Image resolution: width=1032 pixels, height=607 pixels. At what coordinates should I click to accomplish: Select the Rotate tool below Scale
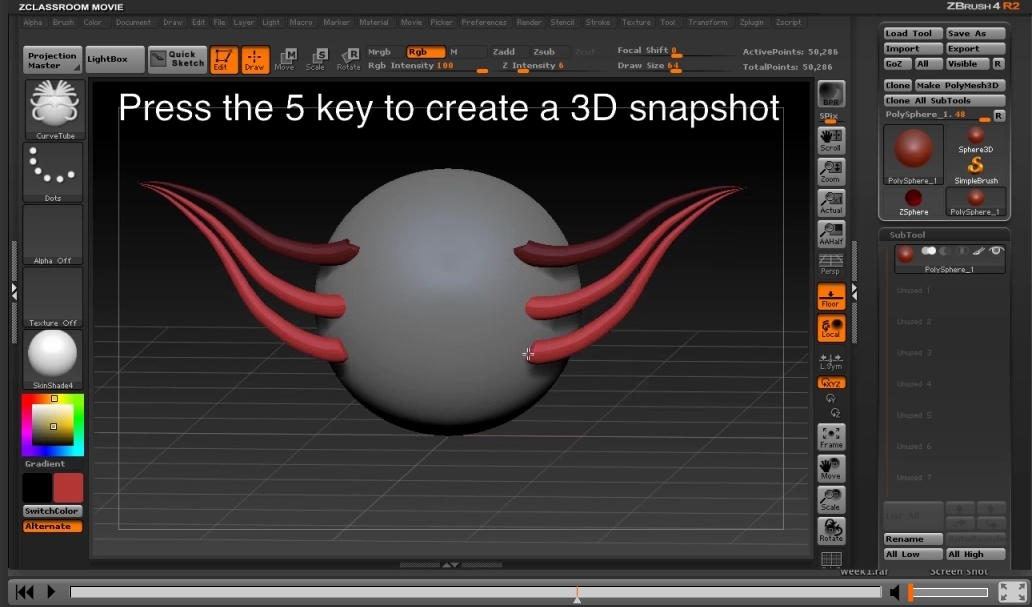point(831,529)
